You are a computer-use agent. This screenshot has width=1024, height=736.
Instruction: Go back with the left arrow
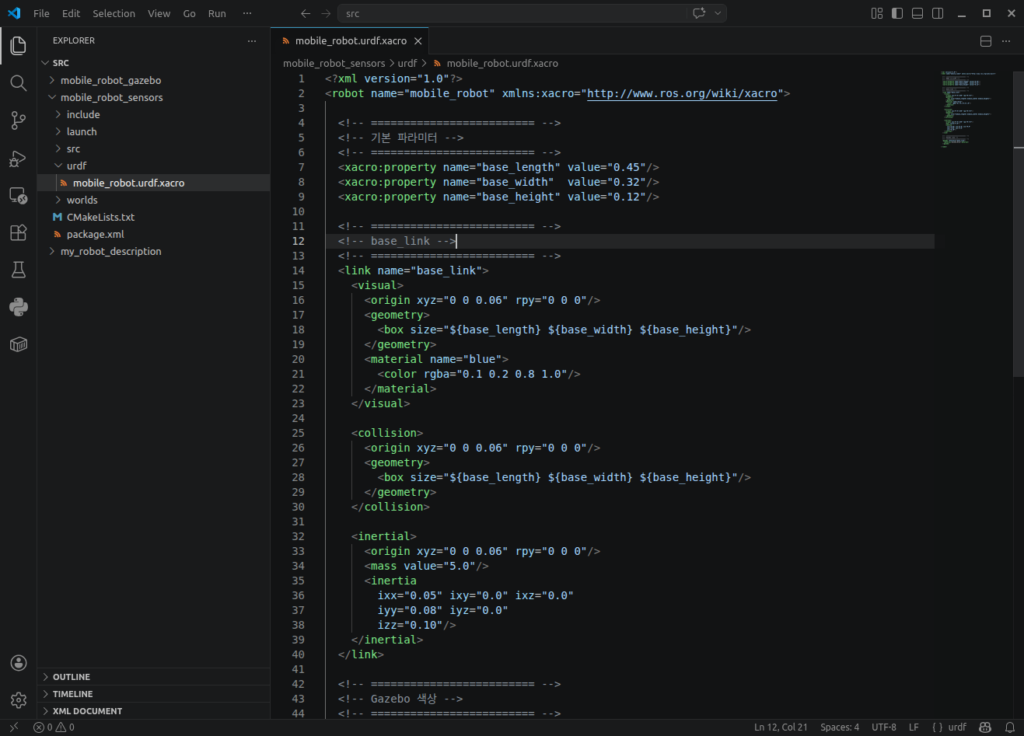(305, 13)
